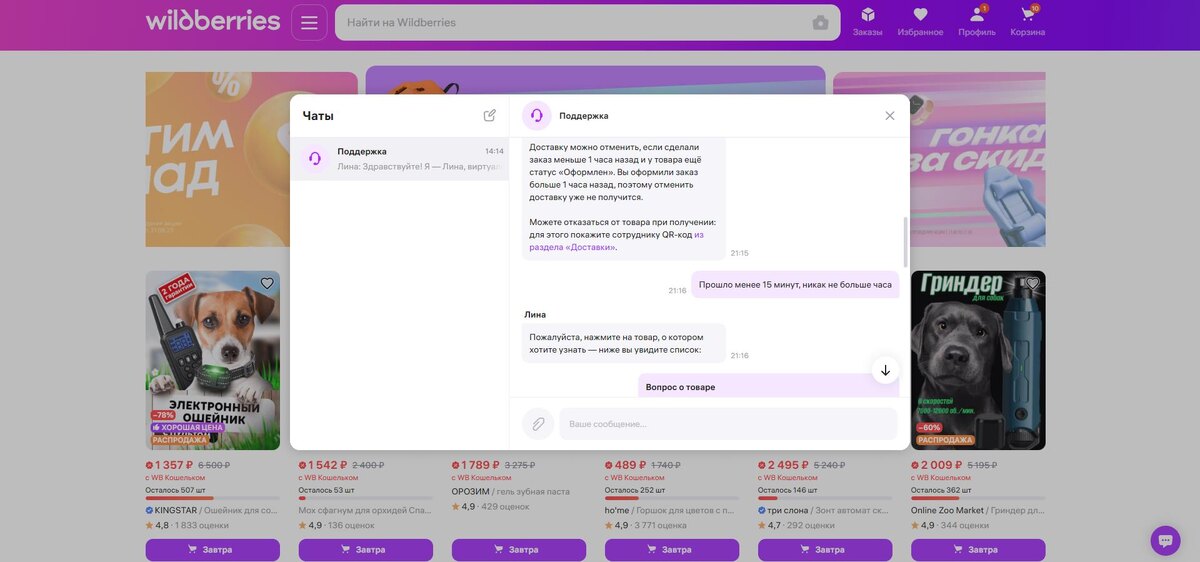1200x562 pixels.
Task: Open the hamburger catalog menu
Action: 309,22
